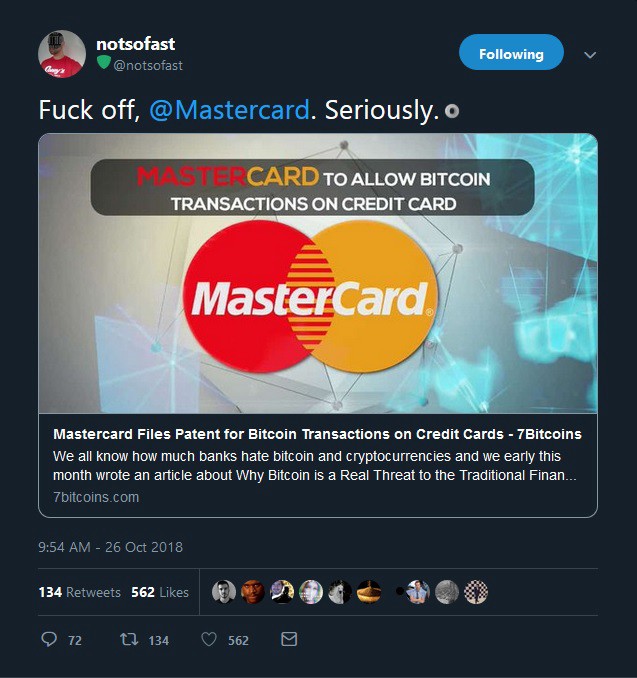
Task: Open the notsofast profile avatar
Action: pyautogui.click(x=62, y=54)
